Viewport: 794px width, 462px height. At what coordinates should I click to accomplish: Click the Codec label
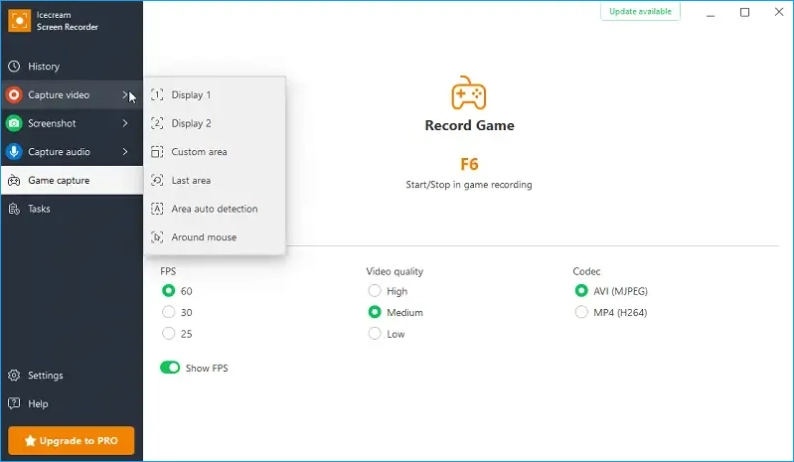click(586, 272)
